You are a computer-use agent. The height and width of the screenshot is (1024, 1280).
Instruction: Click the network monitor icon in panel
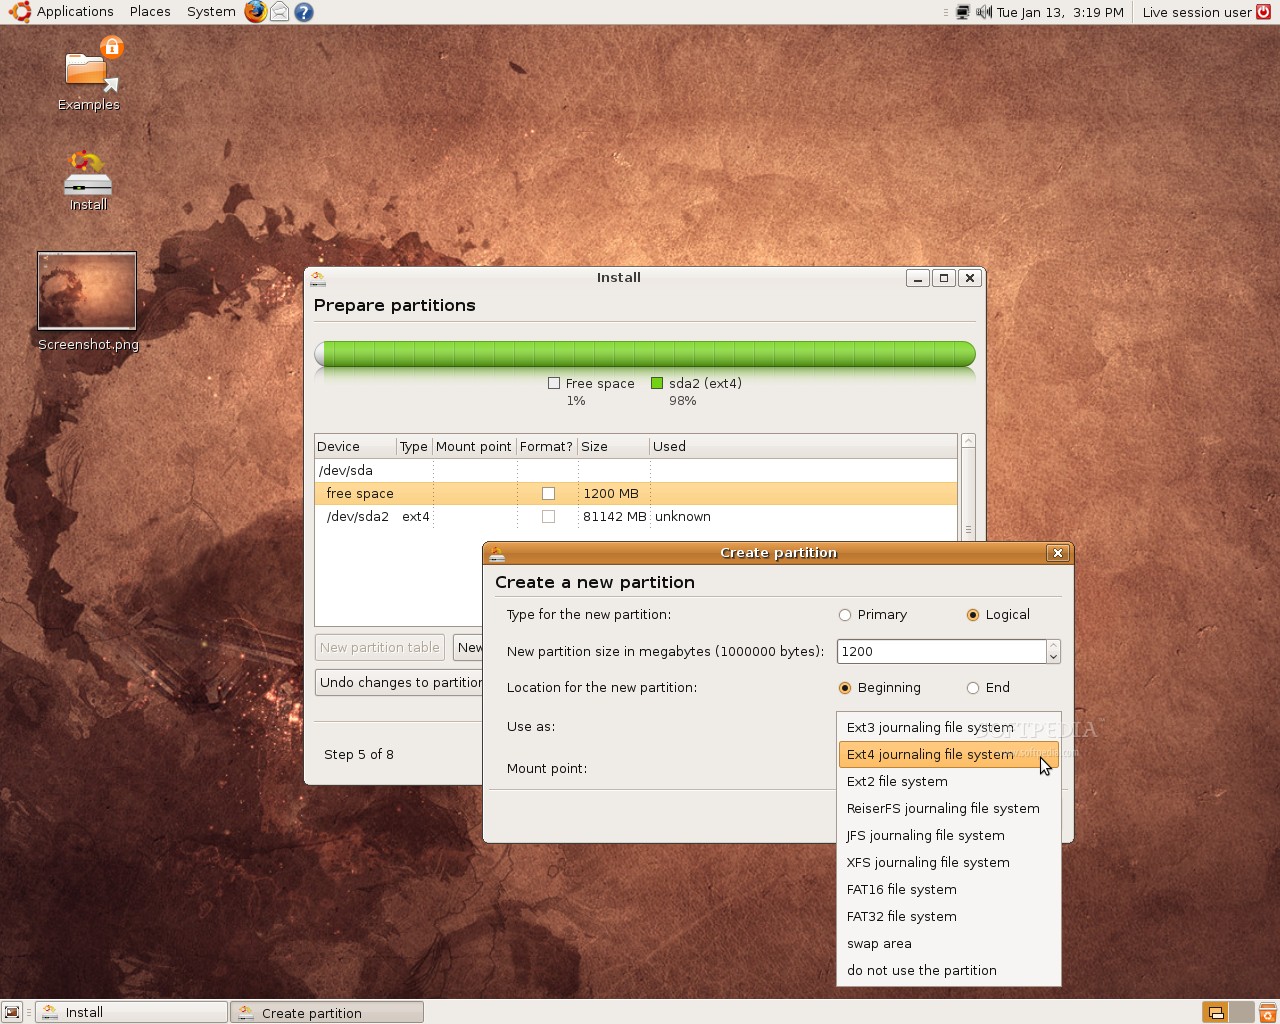tap(962, 12)
